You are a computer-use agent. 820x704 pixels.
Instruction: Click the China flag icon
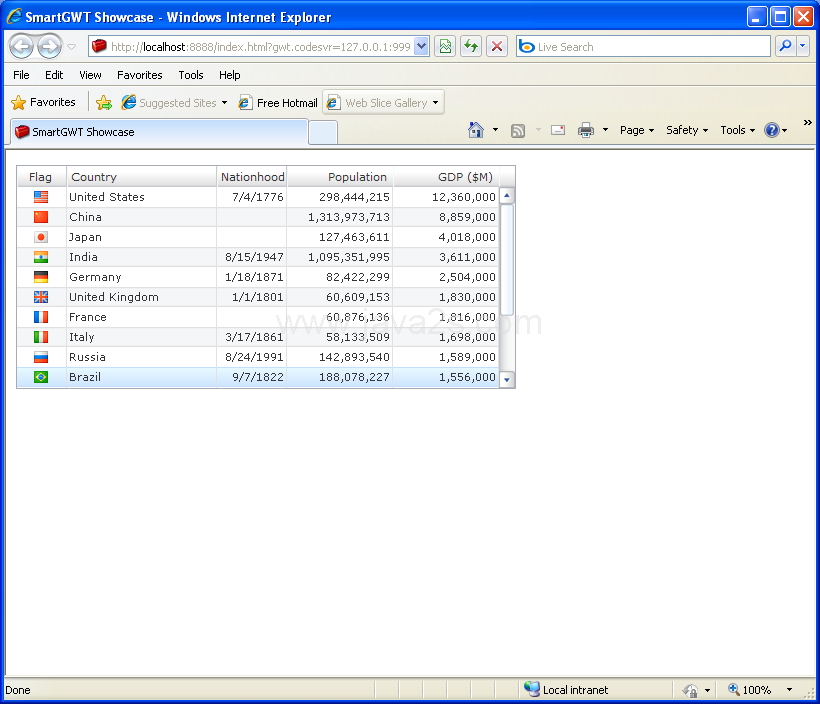(x=41, y=217)
